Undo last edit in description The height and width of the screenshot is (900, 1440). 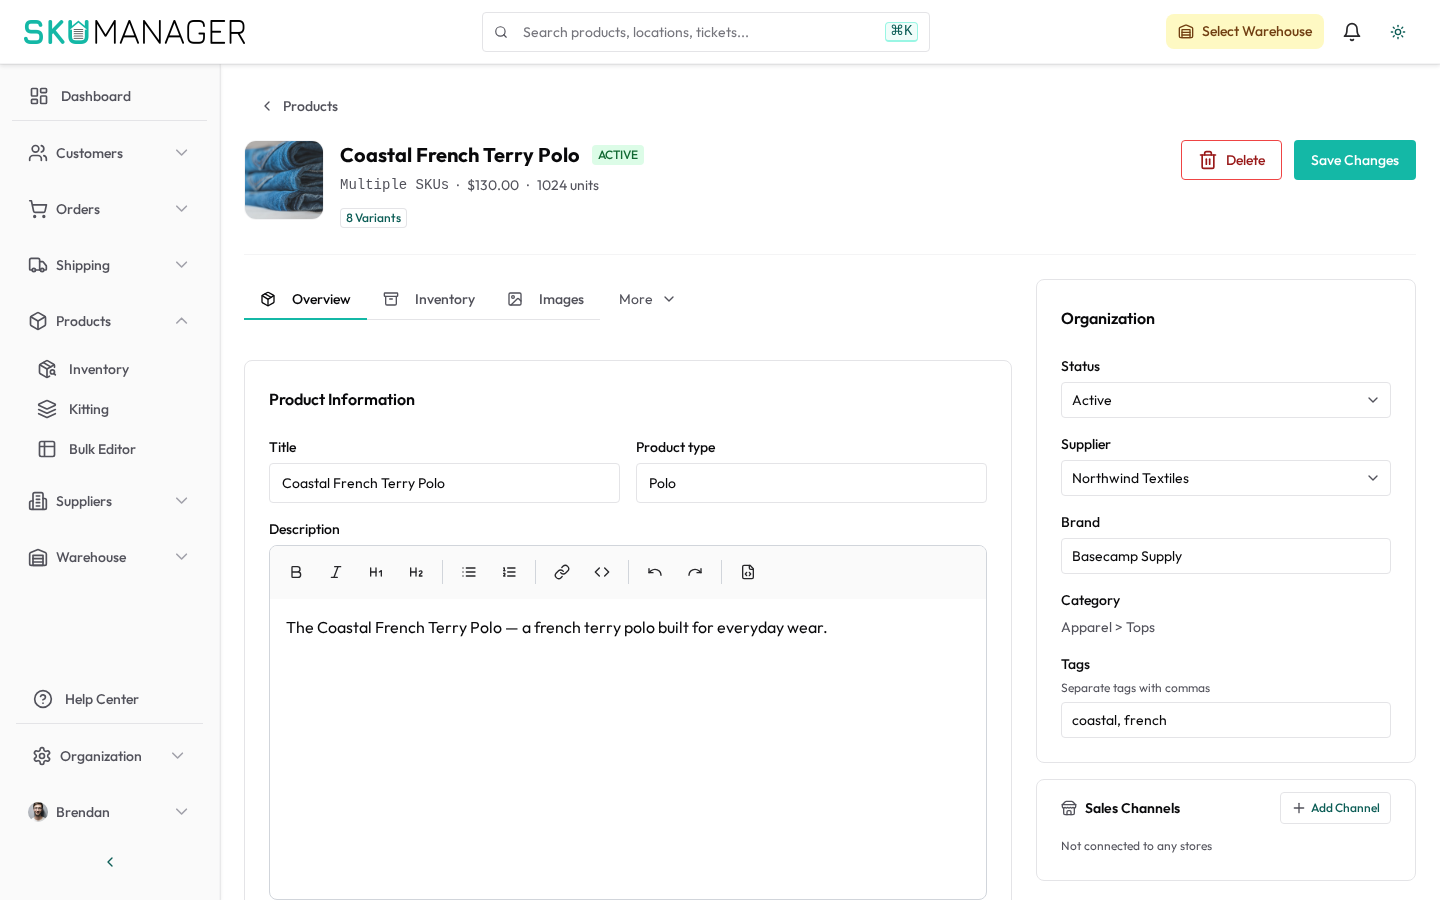click(x=655, y=572)
